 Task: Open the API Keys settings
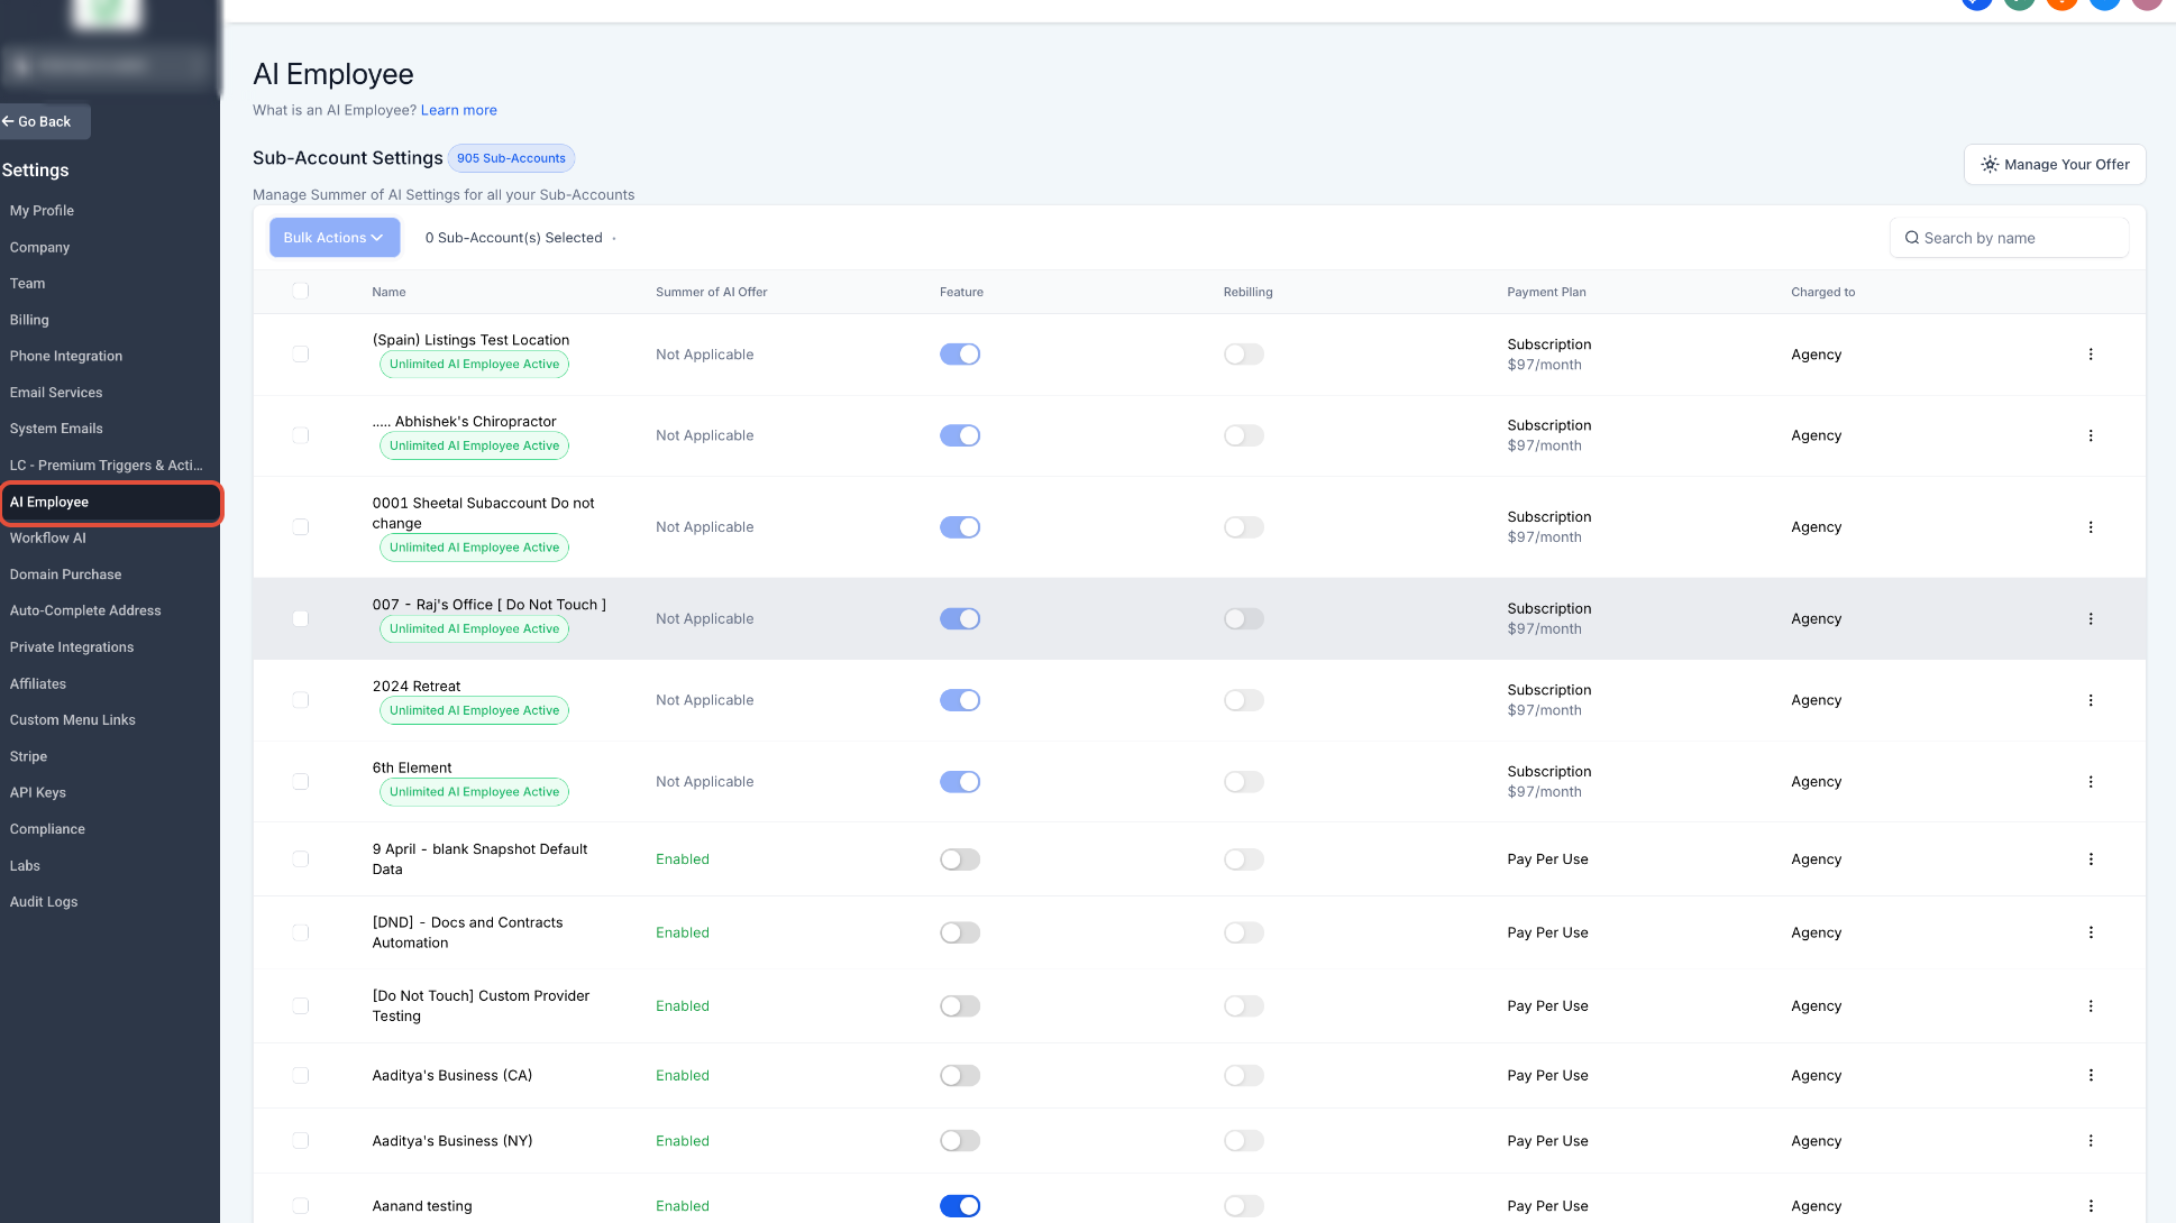(38, 793)
